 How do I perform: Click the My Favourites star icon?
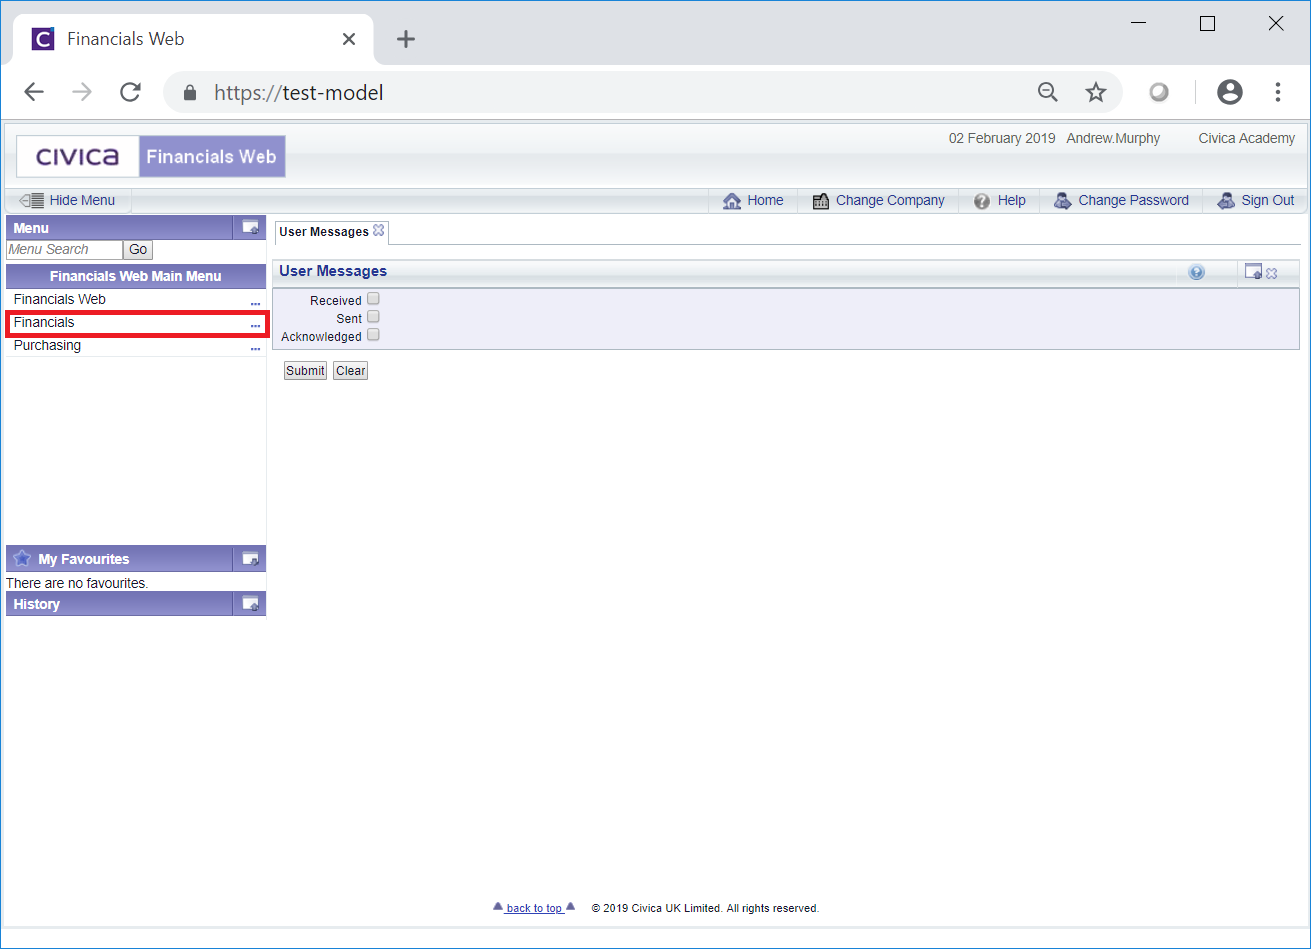[22, 558]
